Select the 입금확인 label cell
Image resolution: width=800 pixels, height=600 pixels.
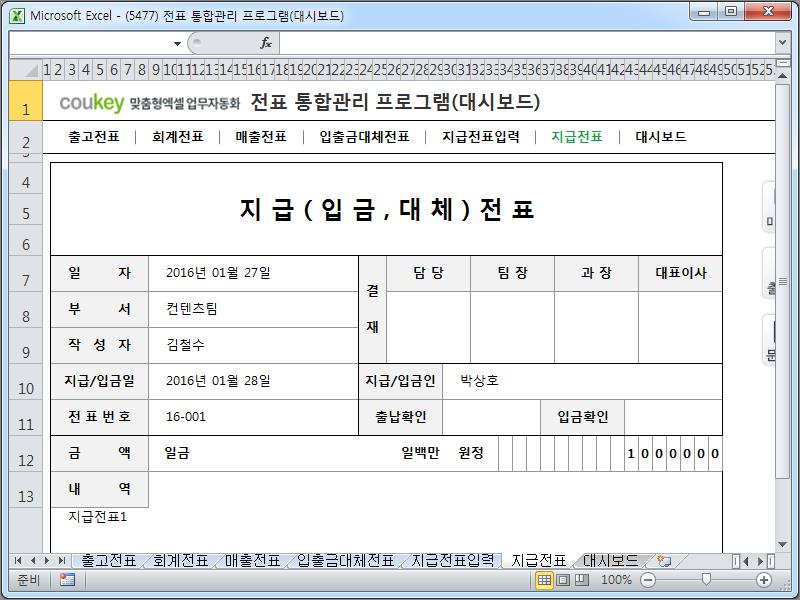583,417
